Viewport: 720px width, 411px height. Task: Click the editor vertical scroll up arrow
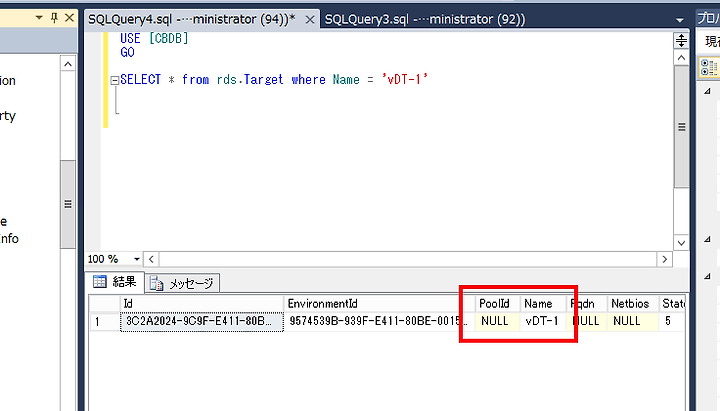click(x=681, y=58)
